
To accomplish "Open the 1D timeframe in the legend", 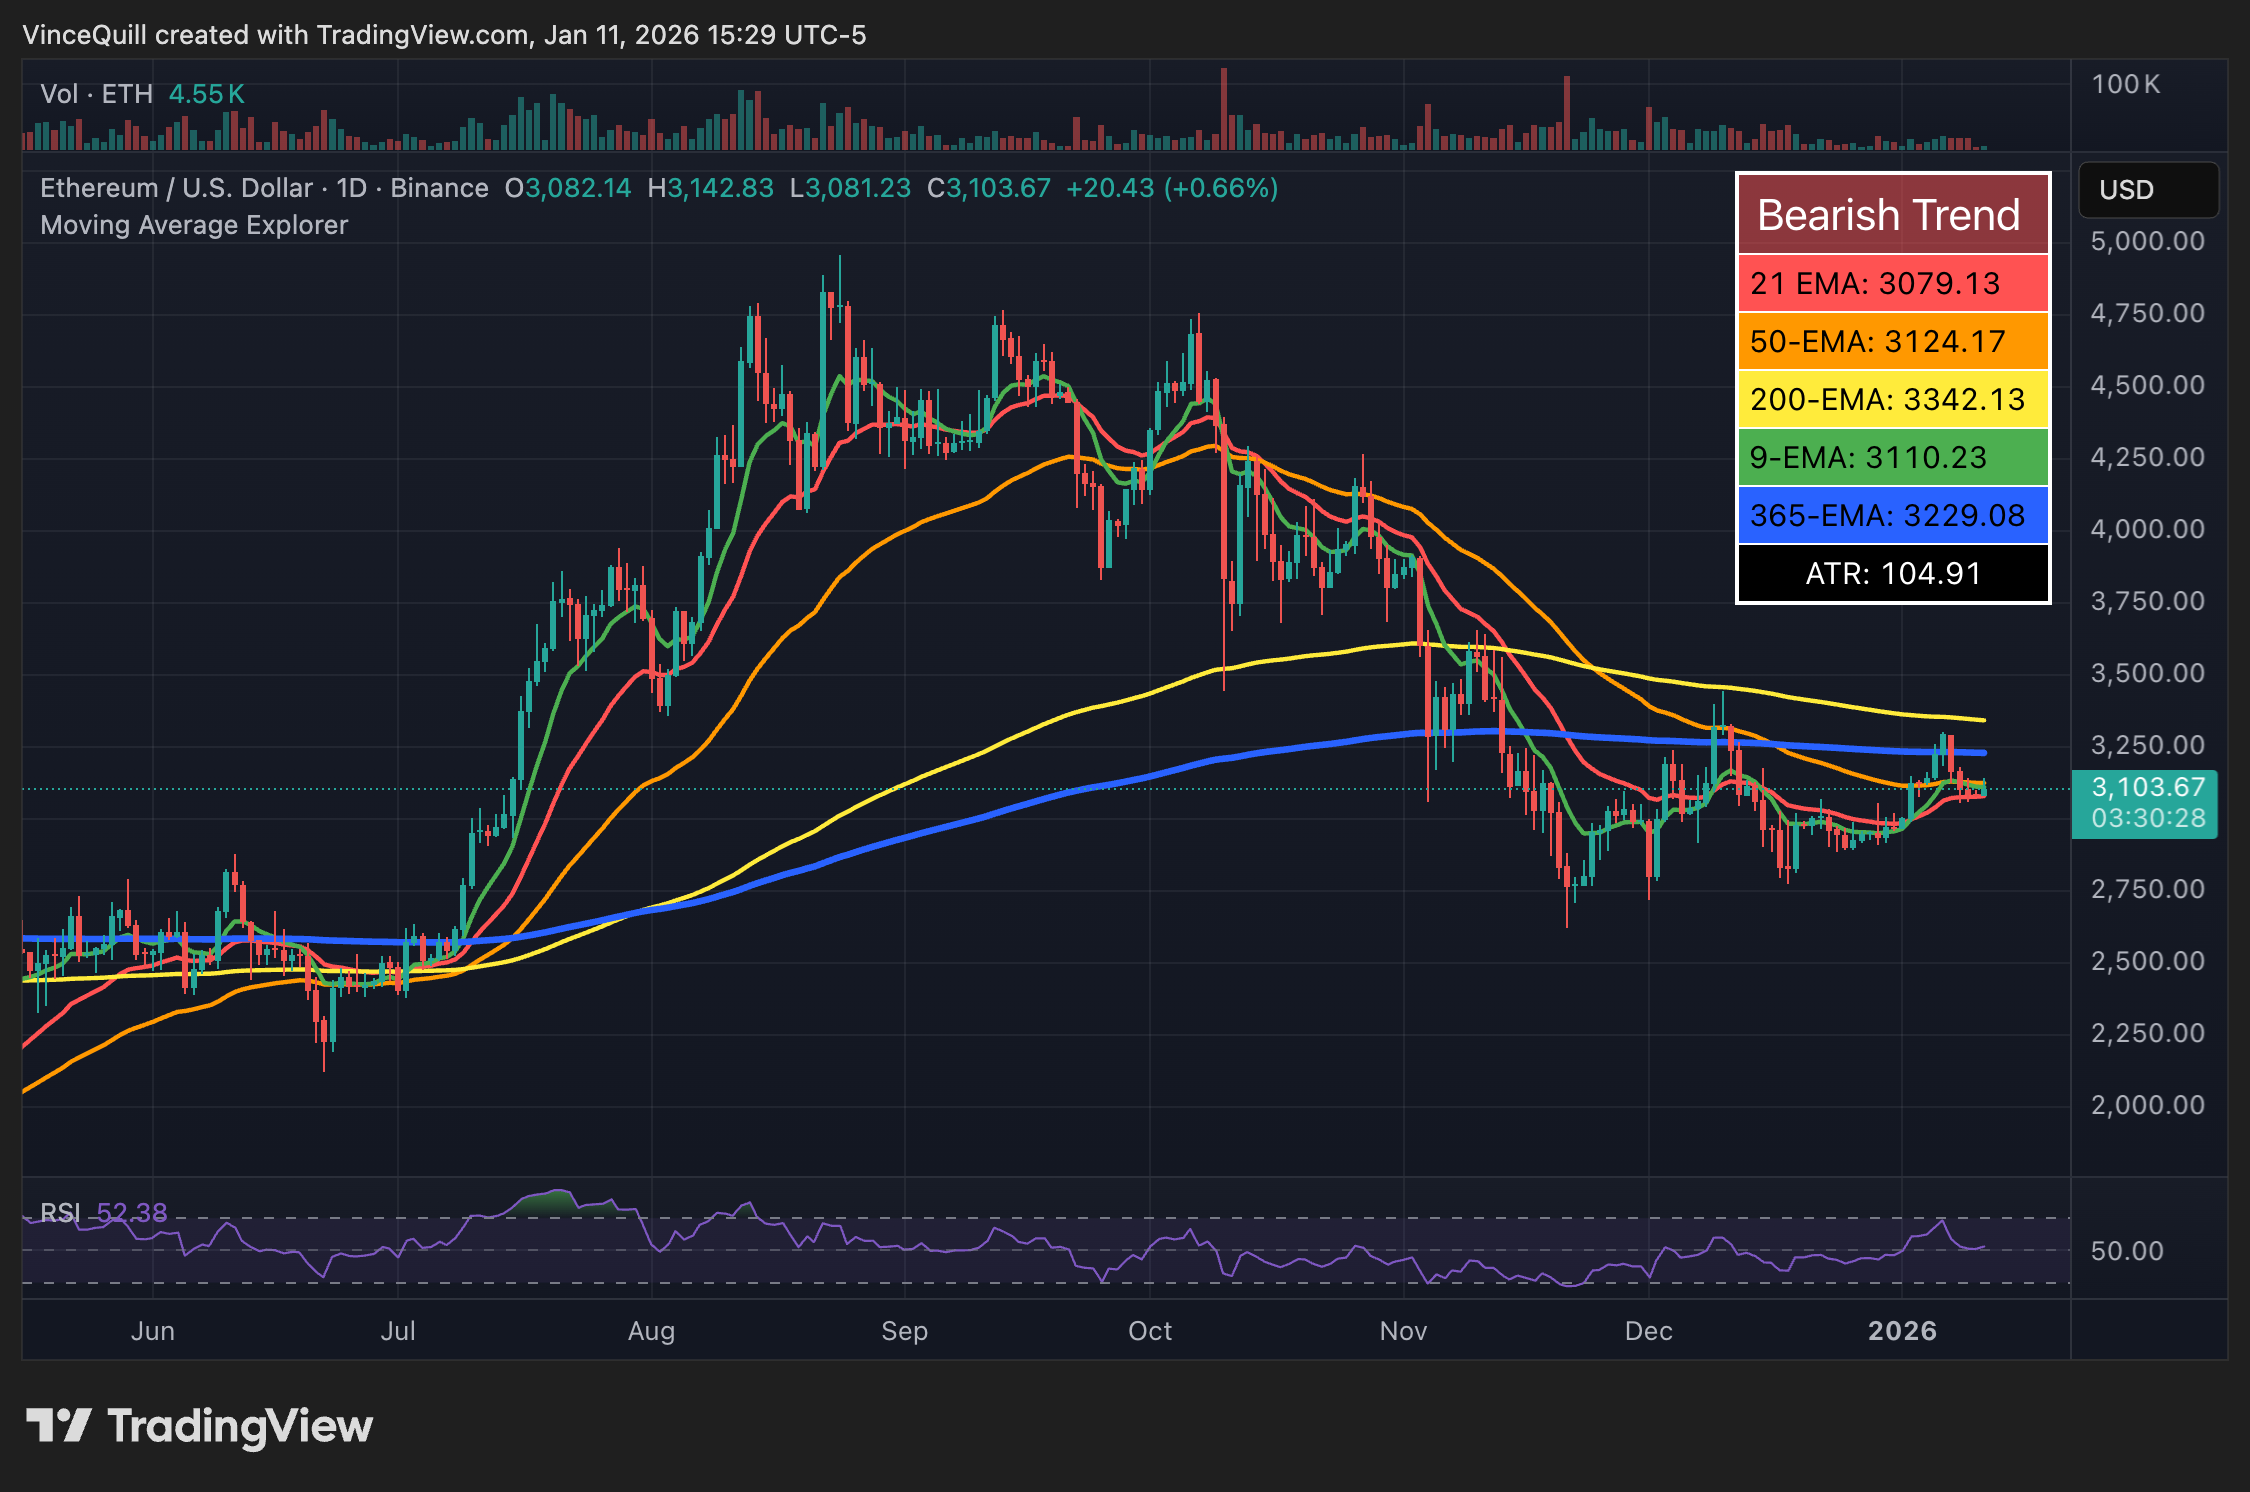I will 350,187.
